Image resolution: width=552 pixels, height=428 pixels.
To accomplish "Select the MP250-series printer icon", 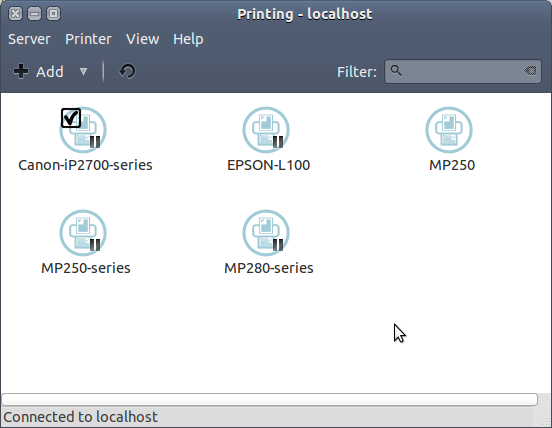I will [83, 233].
